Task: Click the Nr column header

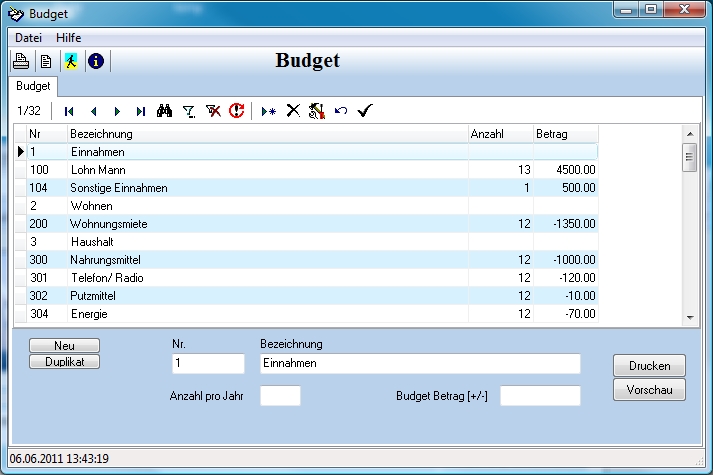Action: (47, 134)
